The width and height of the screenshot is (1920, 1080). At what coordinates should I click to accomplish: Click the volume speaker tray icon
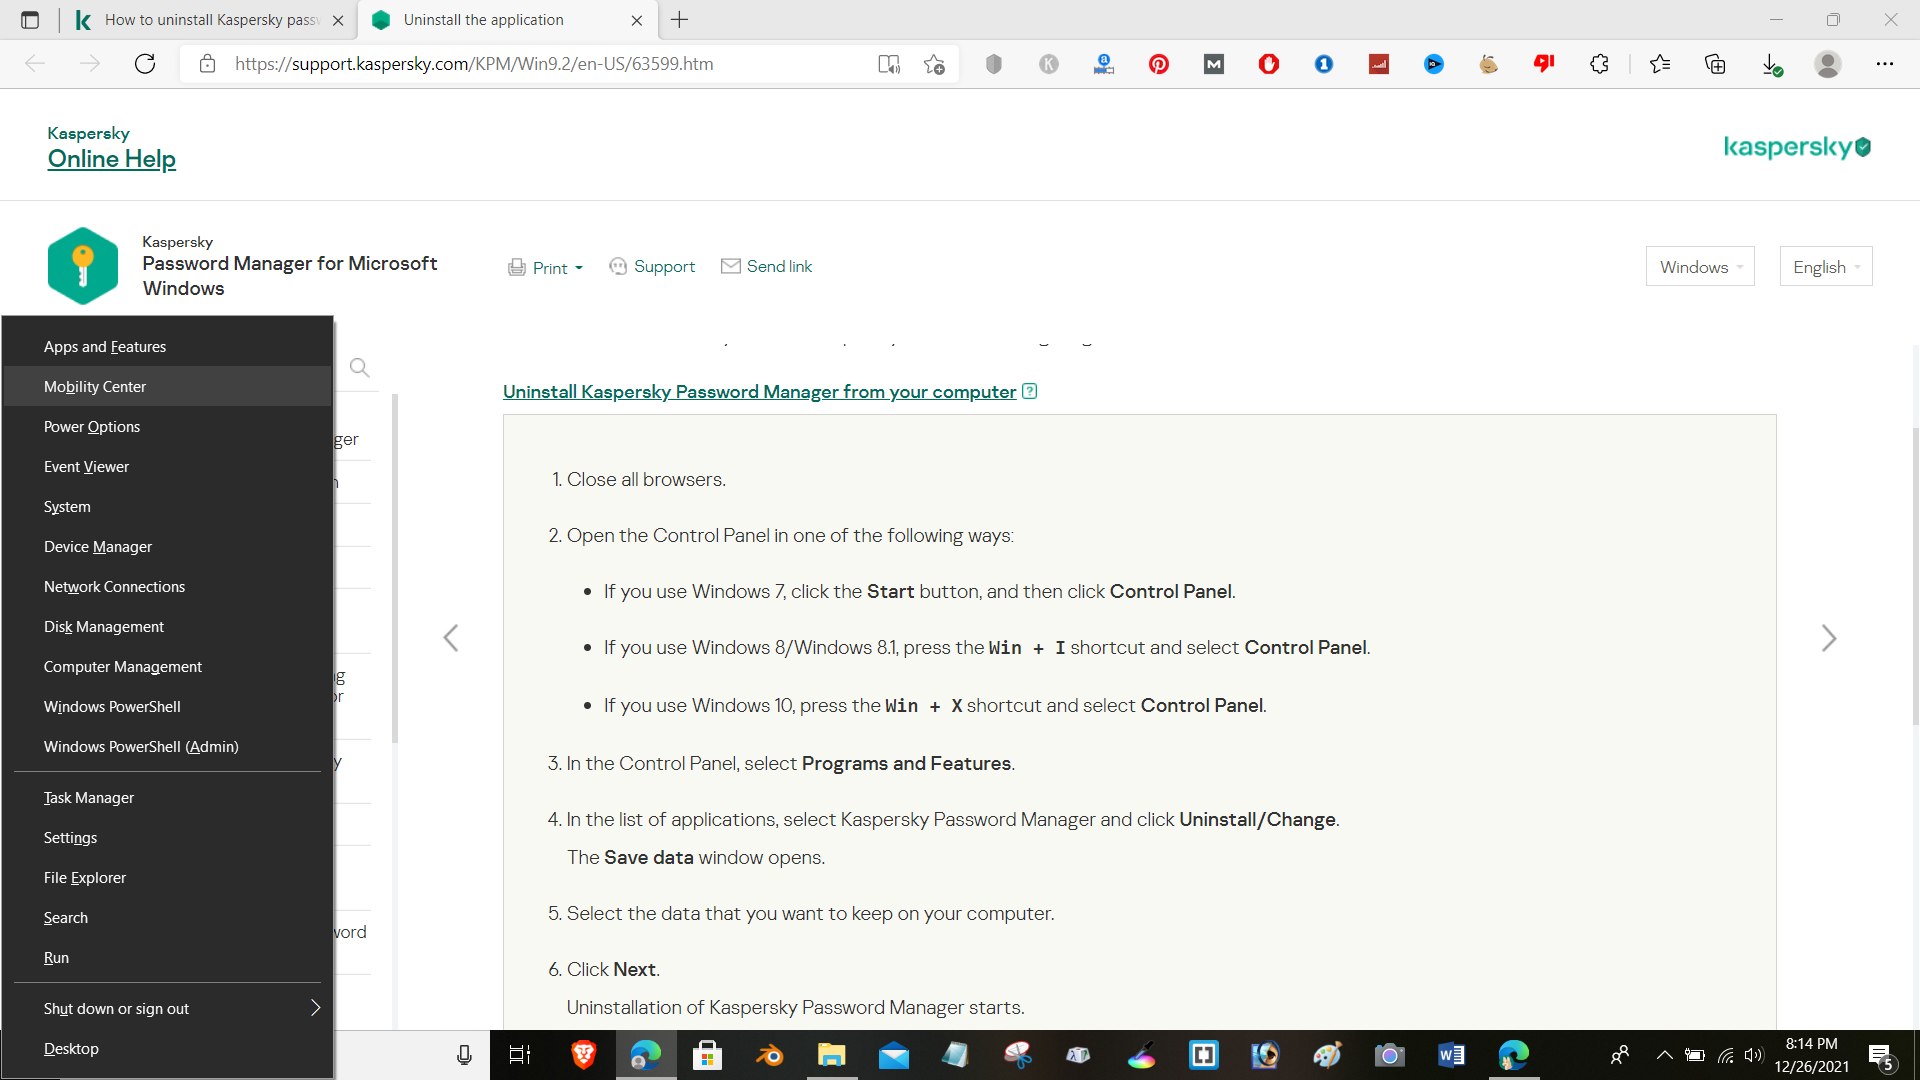[x=1753, y=1055]
